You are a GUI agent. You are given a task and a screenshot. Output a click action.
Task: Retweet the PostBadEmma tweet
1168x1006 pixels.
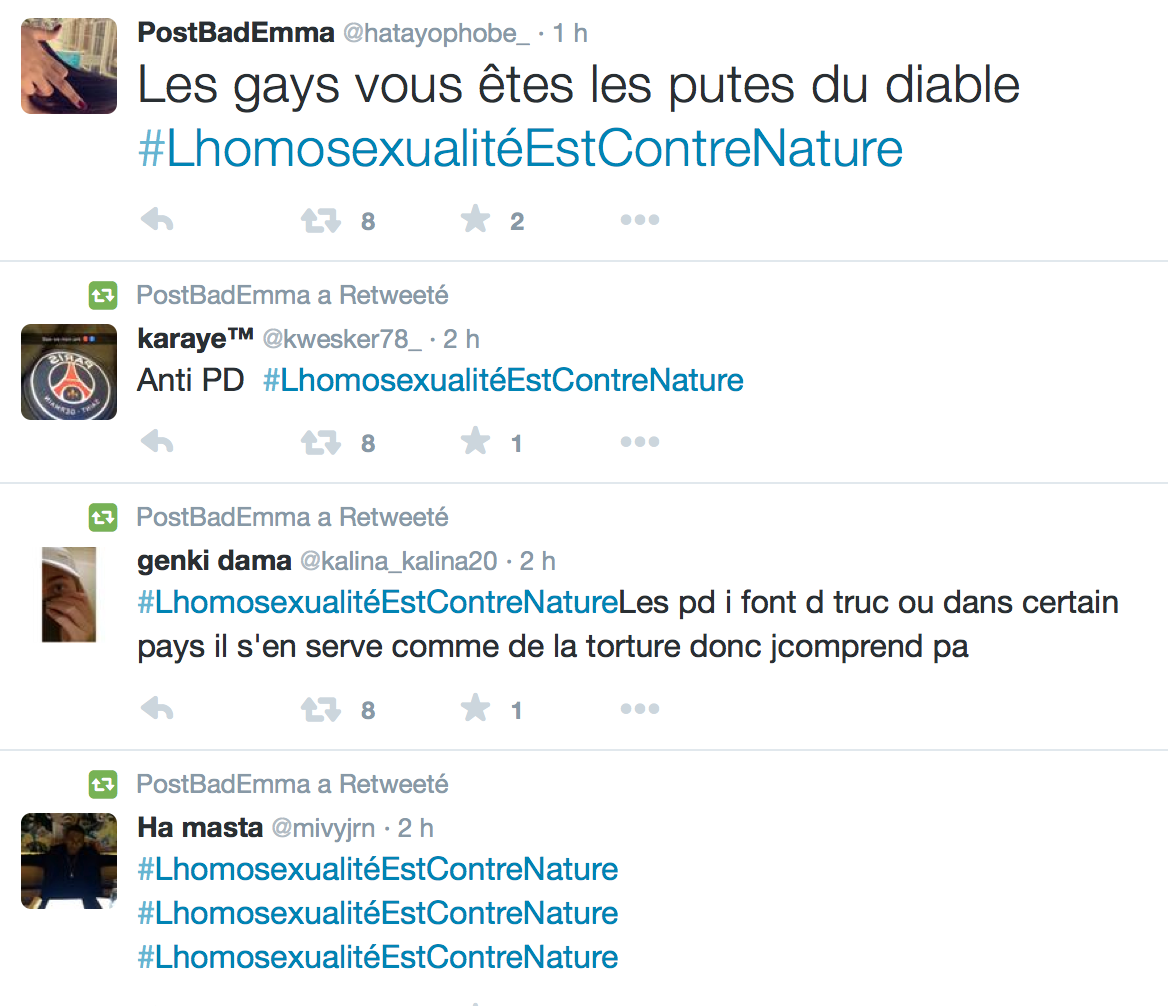pyautogui.click(x=321, y=220)
